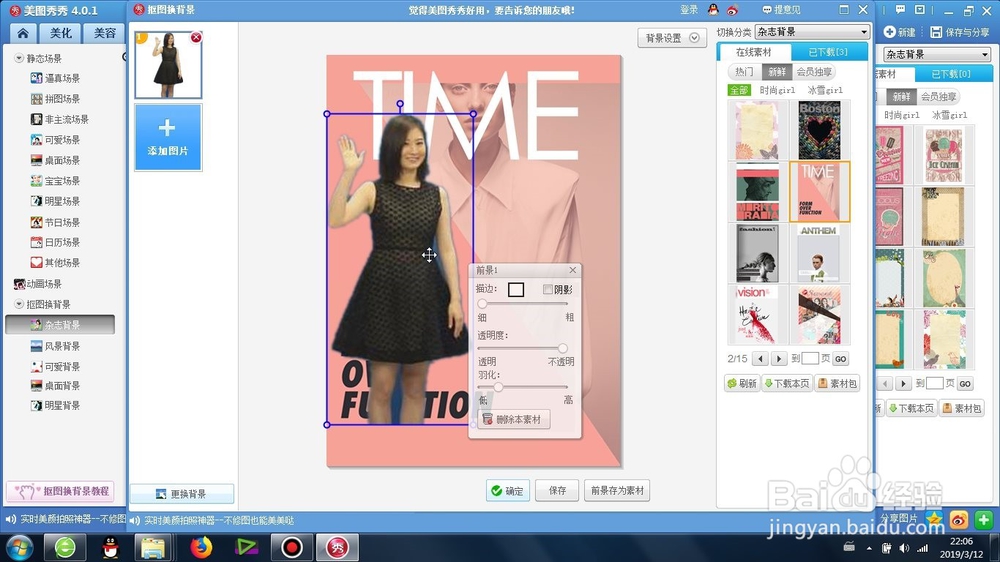
Task: Click the Weibo share icon
Action: click(959, 520)
